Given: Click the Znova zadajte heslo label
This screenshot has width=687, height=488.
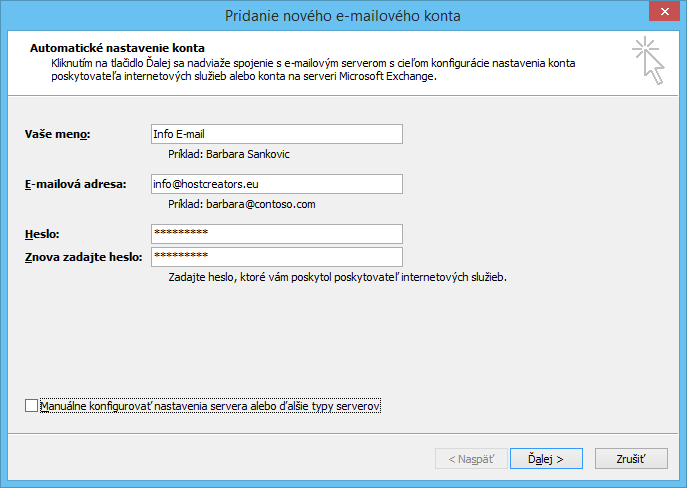Looking at the screenshot, I should coord(83,258).
